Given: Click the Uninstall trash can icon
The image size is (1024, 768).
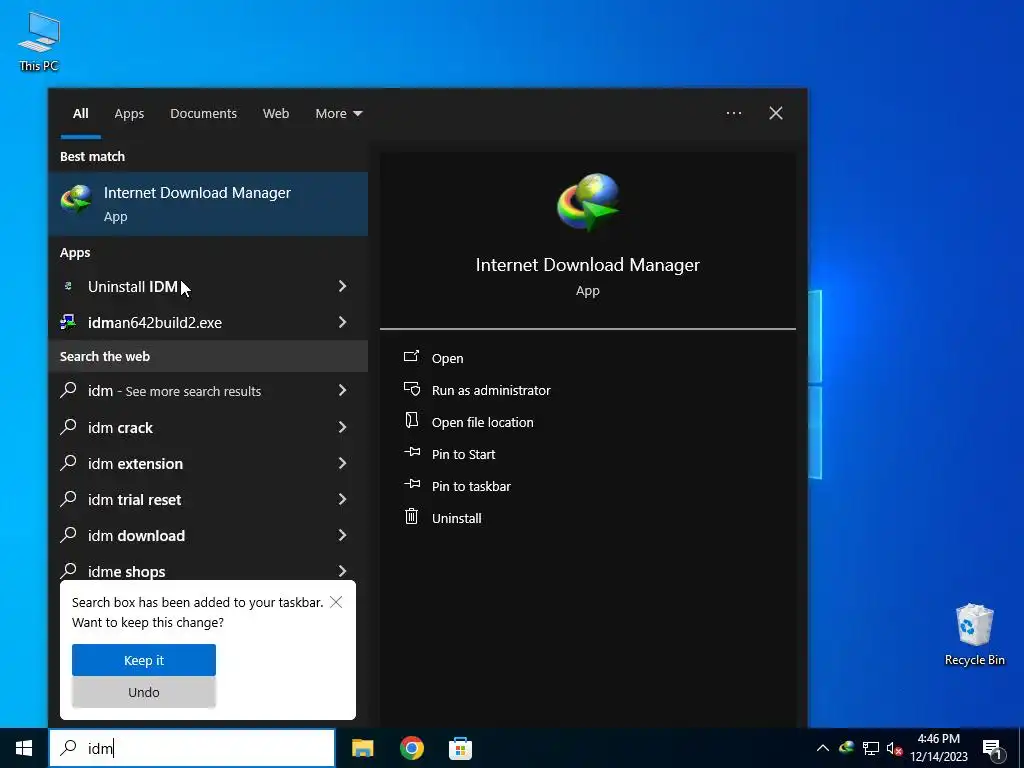Looking at the screenshot, I should point(411,517).
